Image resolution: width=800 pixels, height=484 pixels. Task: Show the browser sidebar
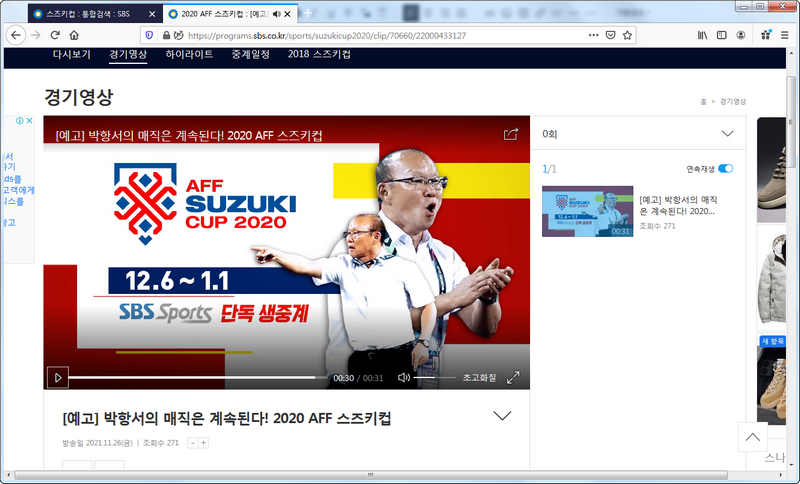tap(721, 35)
